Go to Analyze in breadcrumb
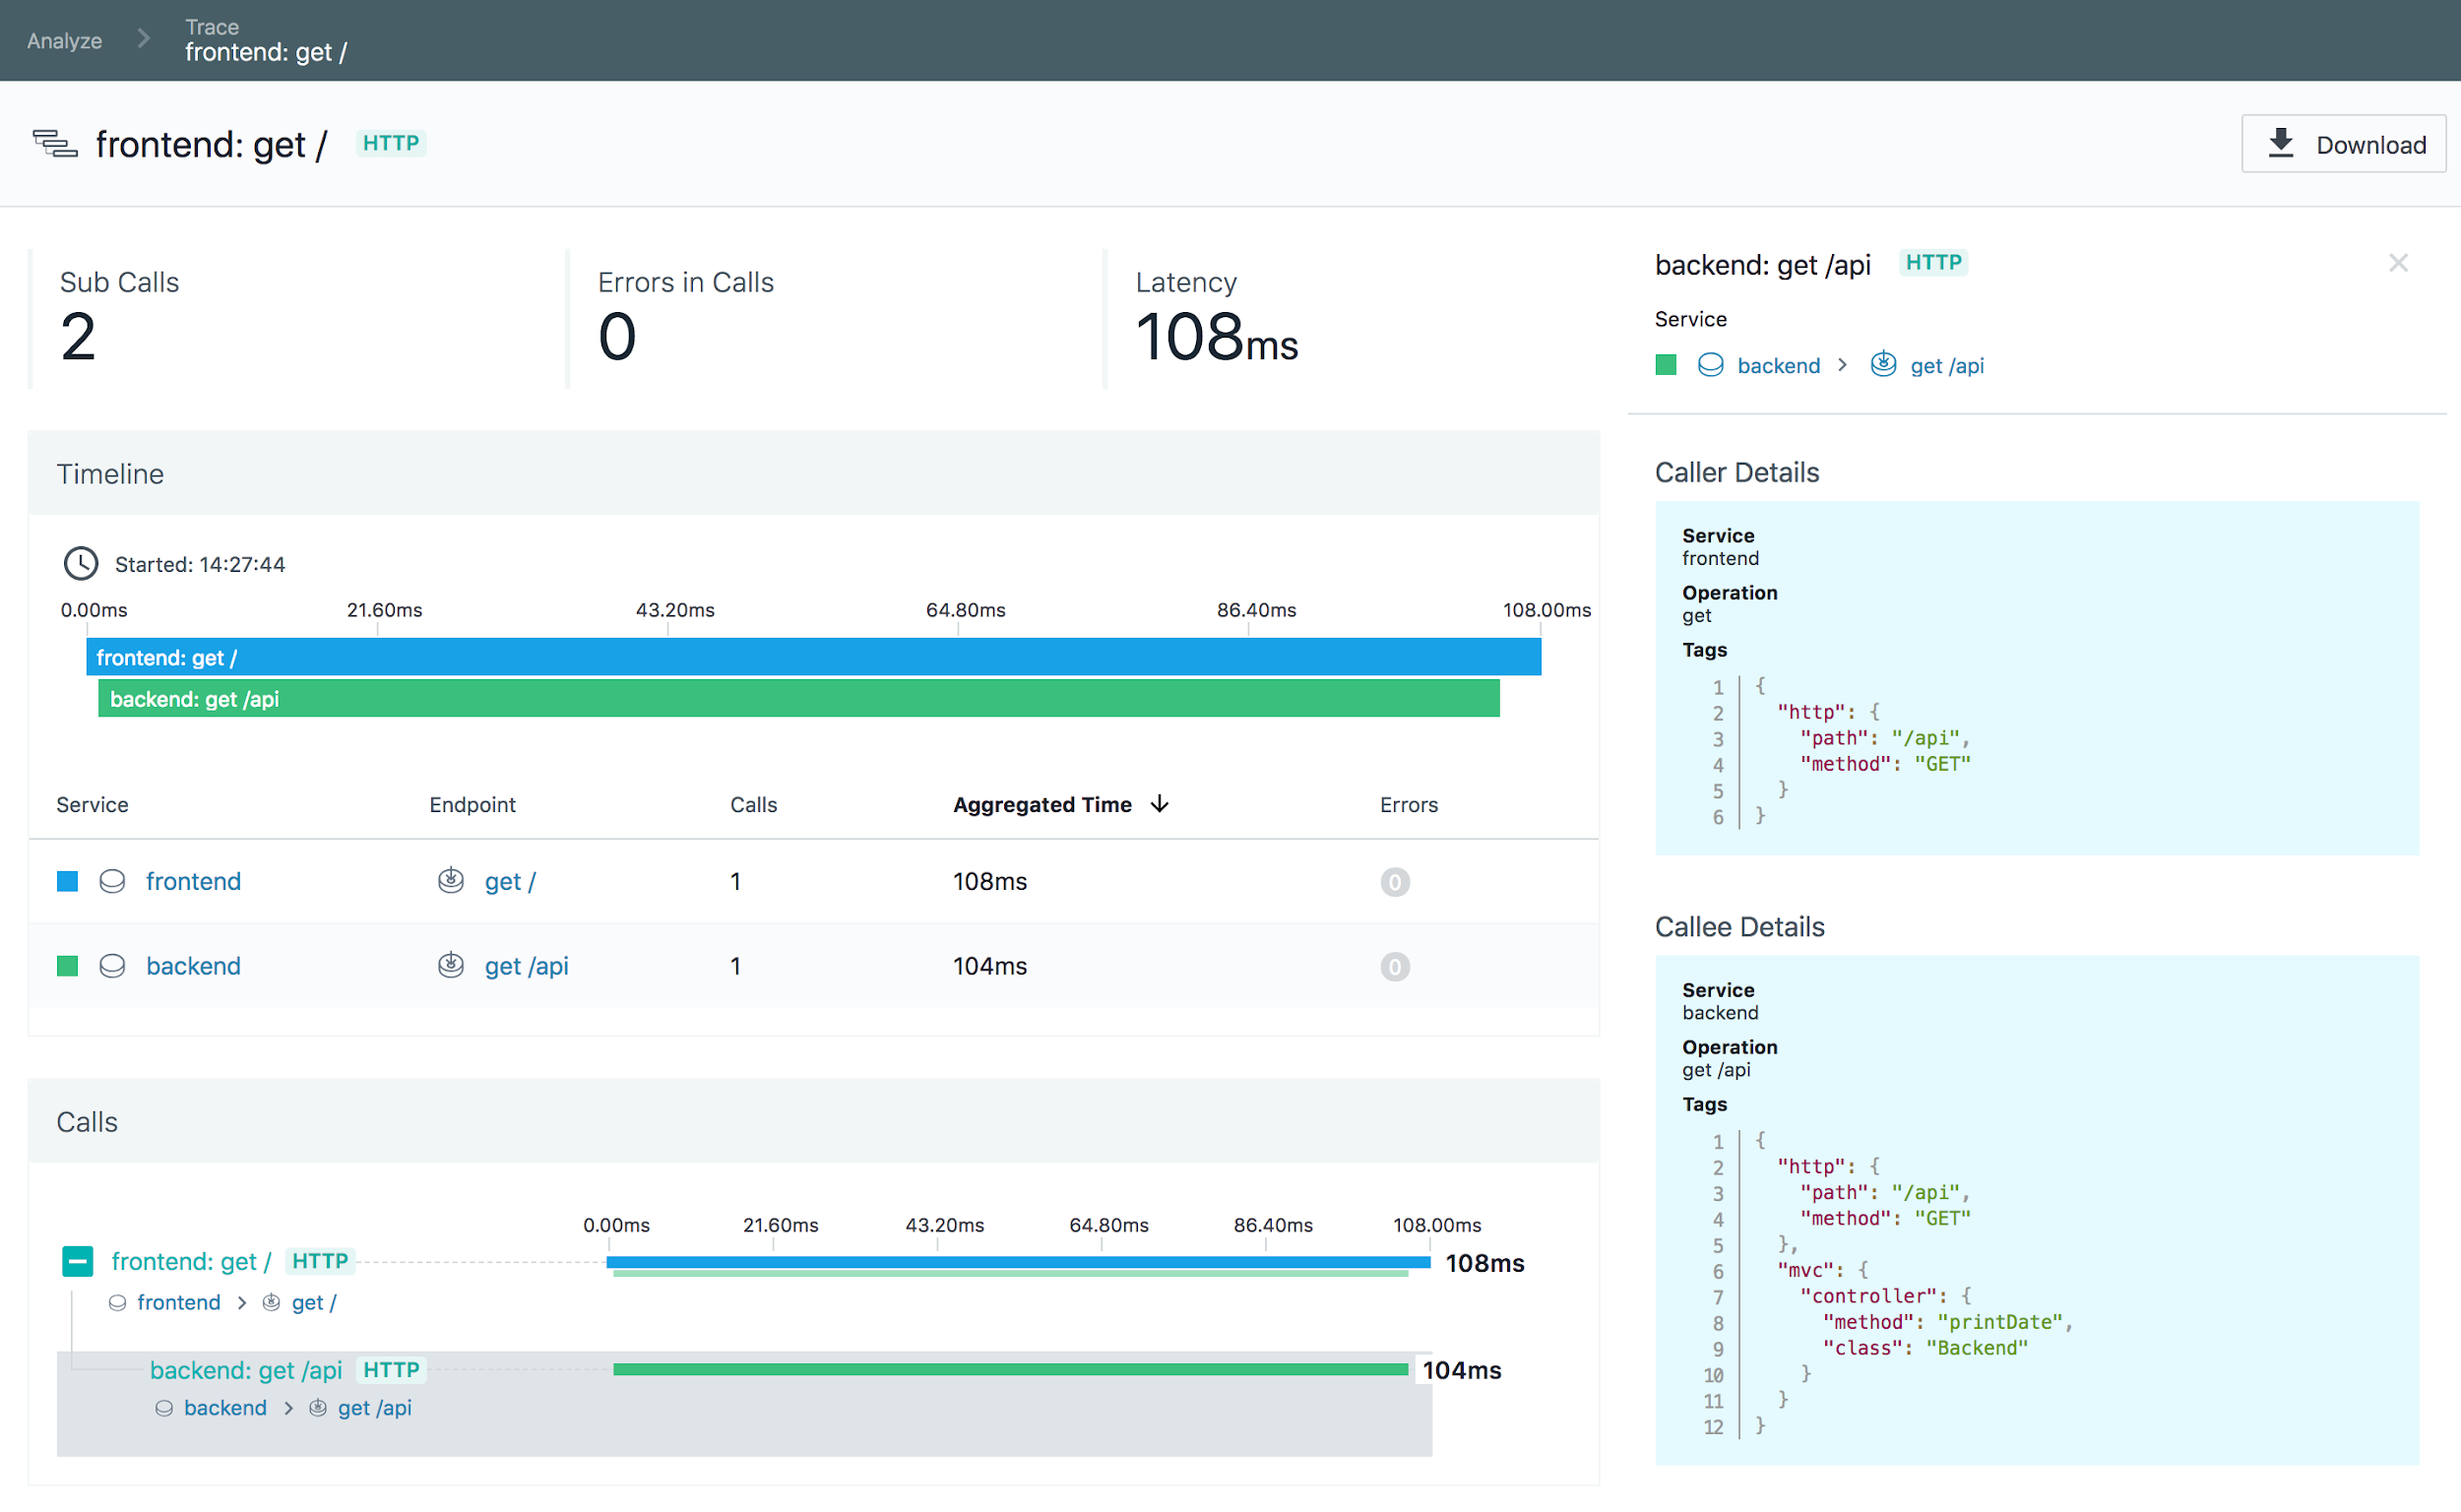Screen dimensions: 2461x1512 [64, 41]
